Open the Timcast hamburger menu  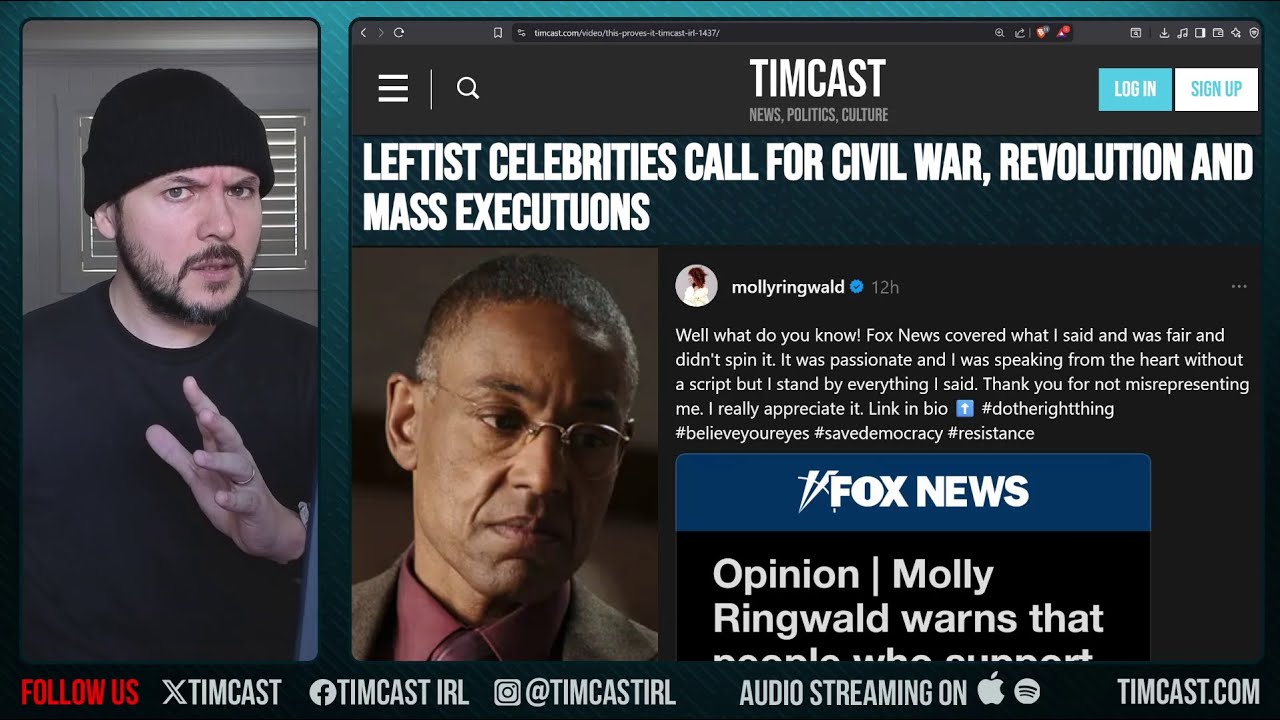(x=393, y=89)
